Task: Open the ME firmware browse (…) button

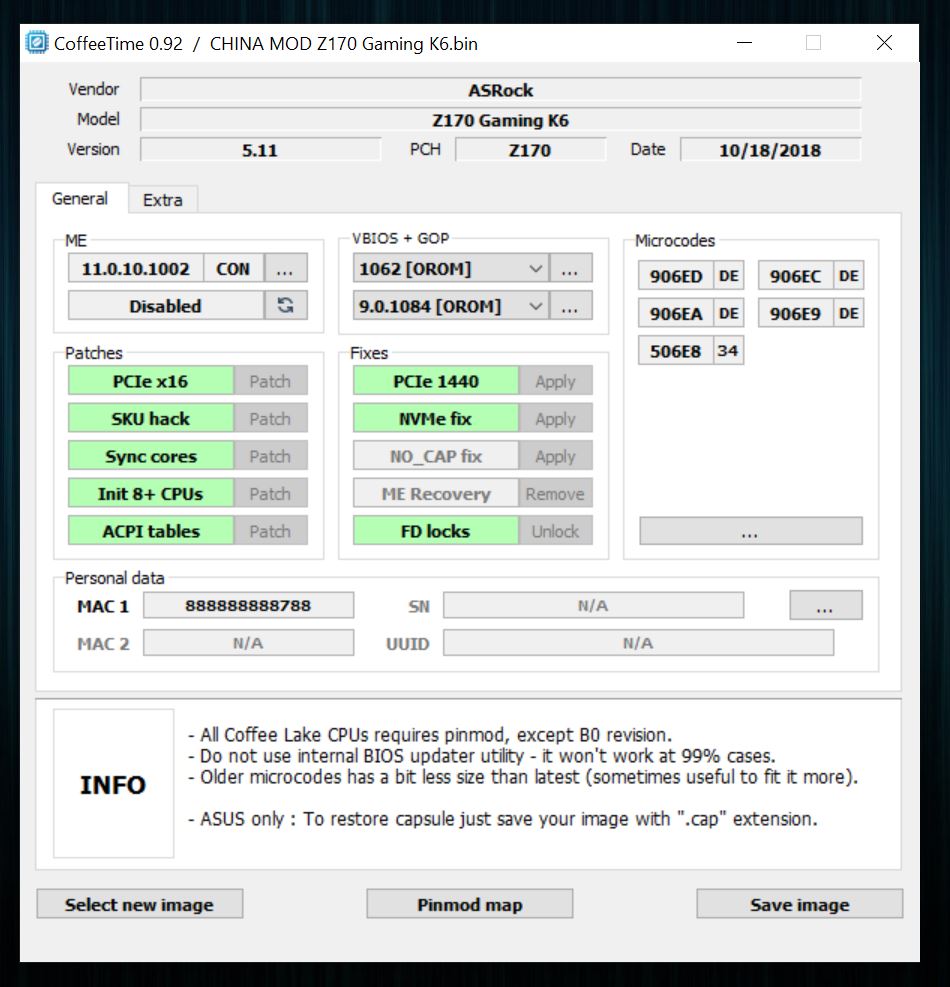Action: 286,268
